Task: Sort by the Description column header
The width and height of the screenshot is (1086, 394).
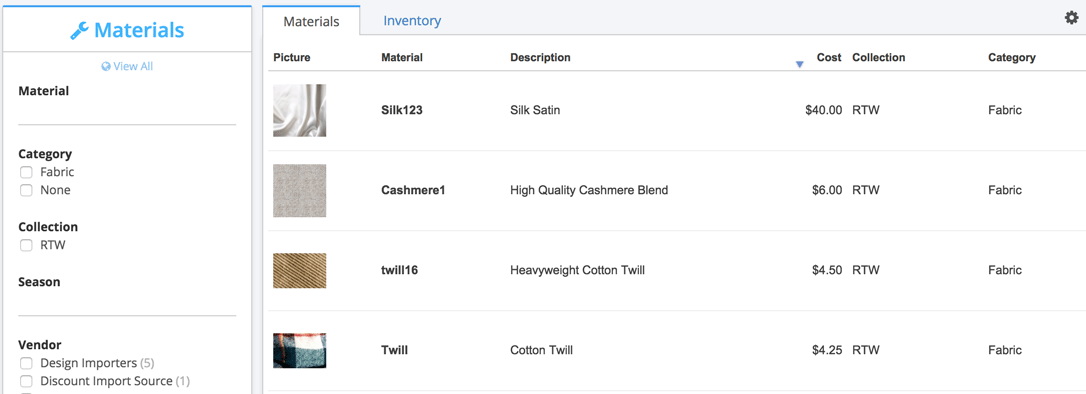Action: tap(540, 57)
